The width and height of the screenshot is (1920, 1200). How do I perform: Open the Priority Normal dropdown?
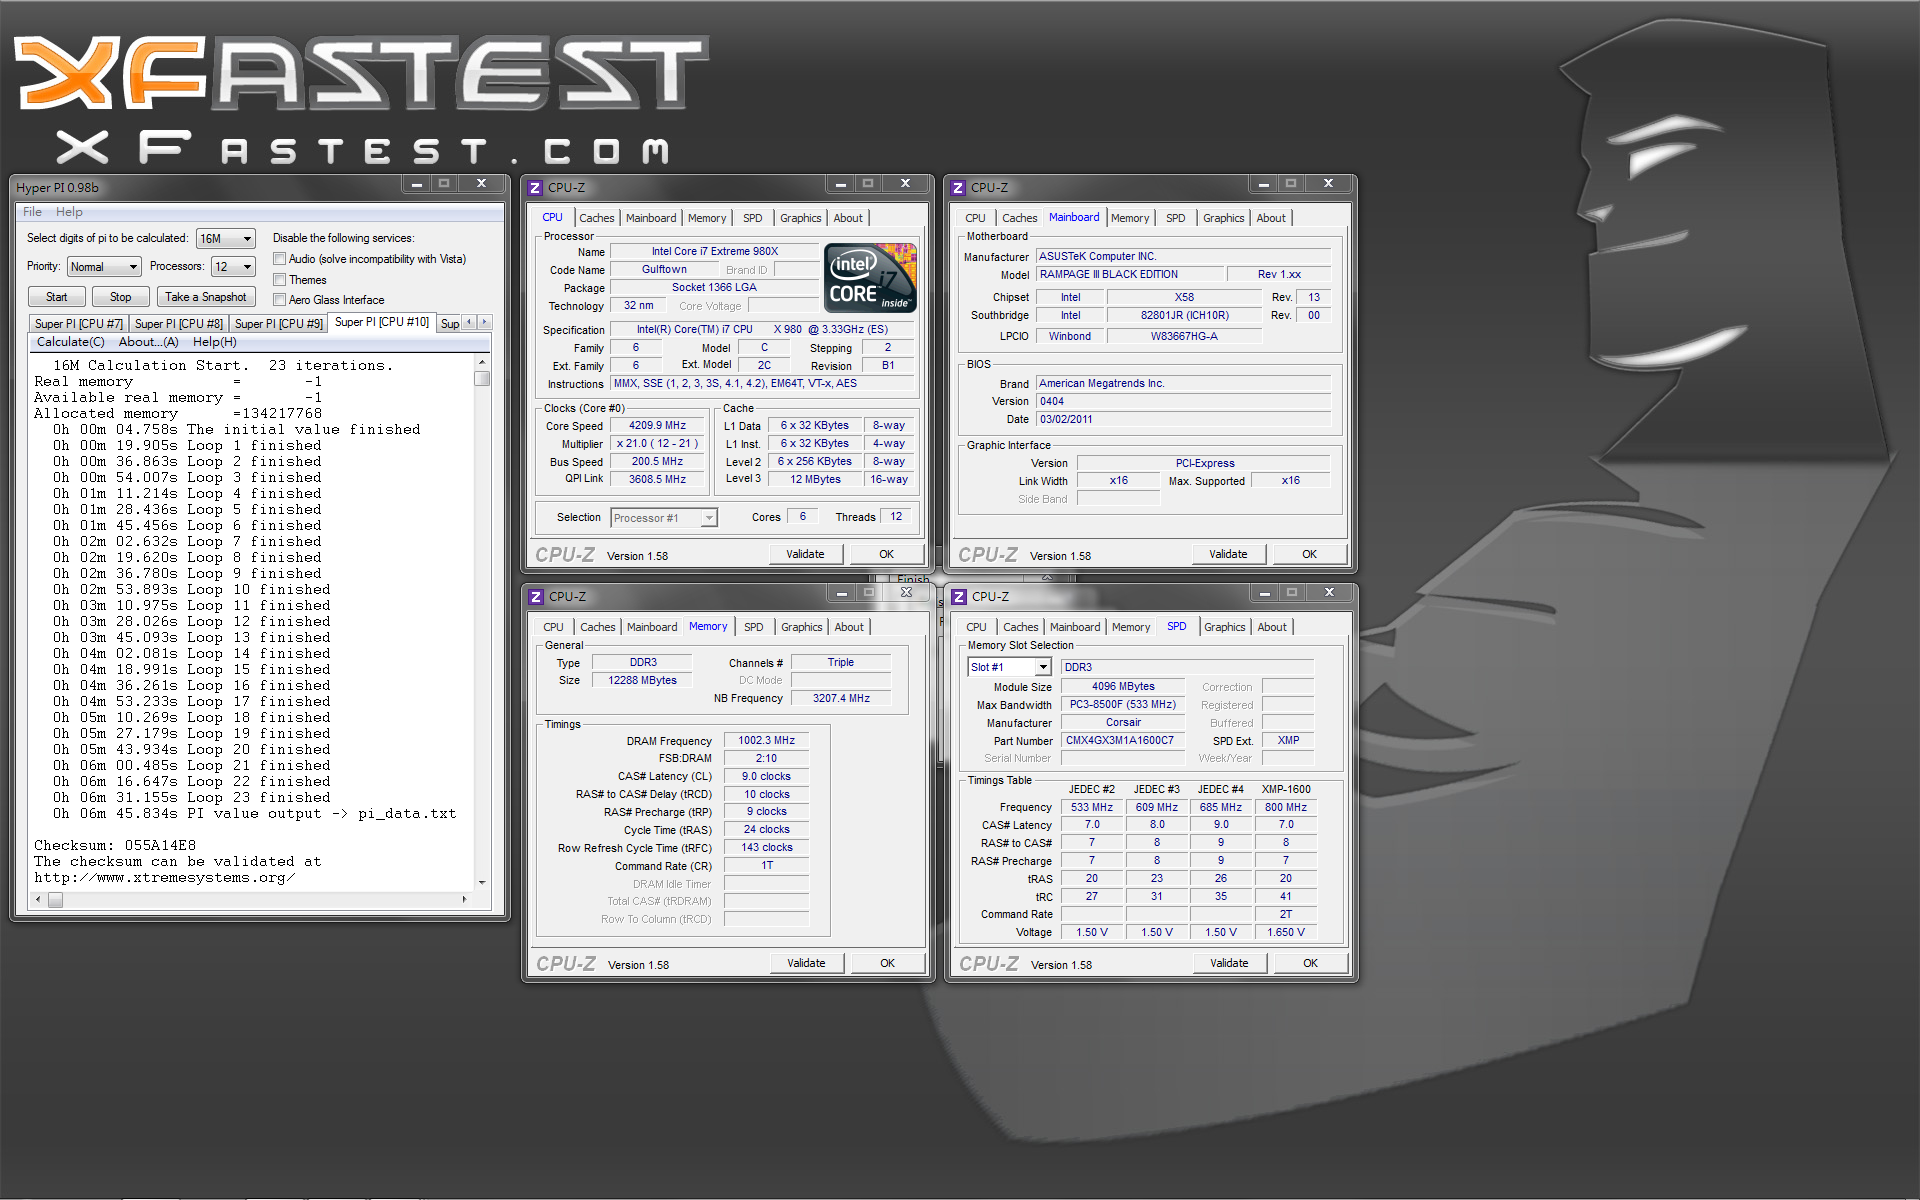click(104, 267)
